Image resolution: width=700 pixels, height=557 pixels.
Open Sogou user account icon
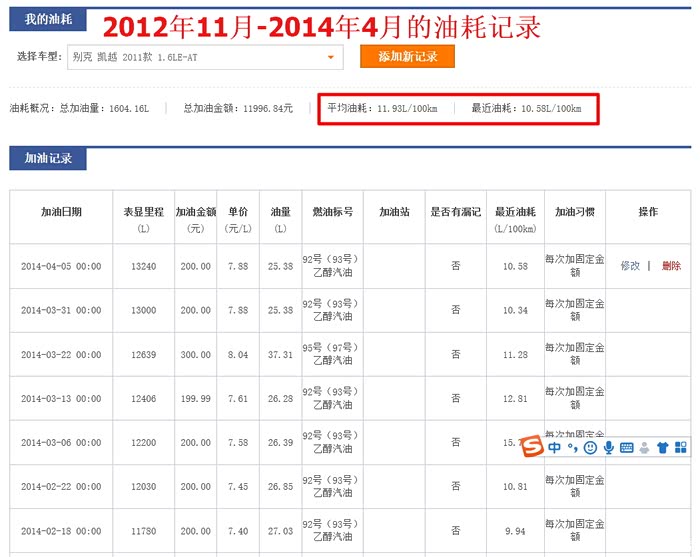pyautogui.click(x=644, y=447)
